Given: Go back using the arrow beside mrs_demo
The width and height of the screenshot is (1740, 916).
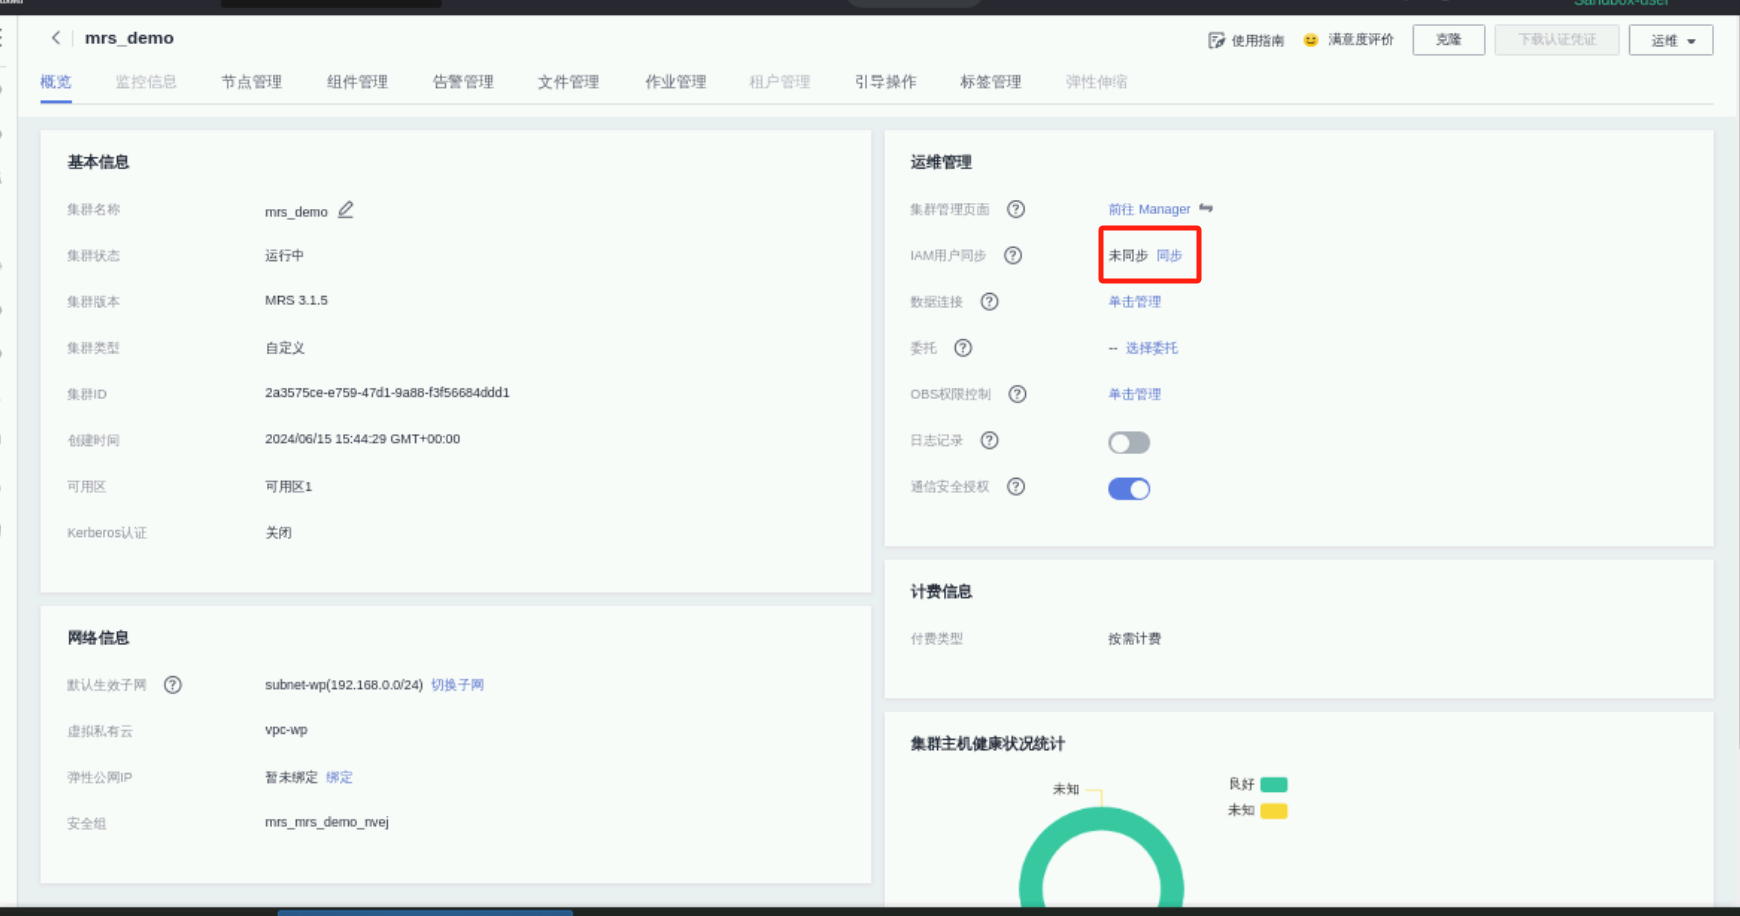Looking at the screenshot, I should coord(56,38).
